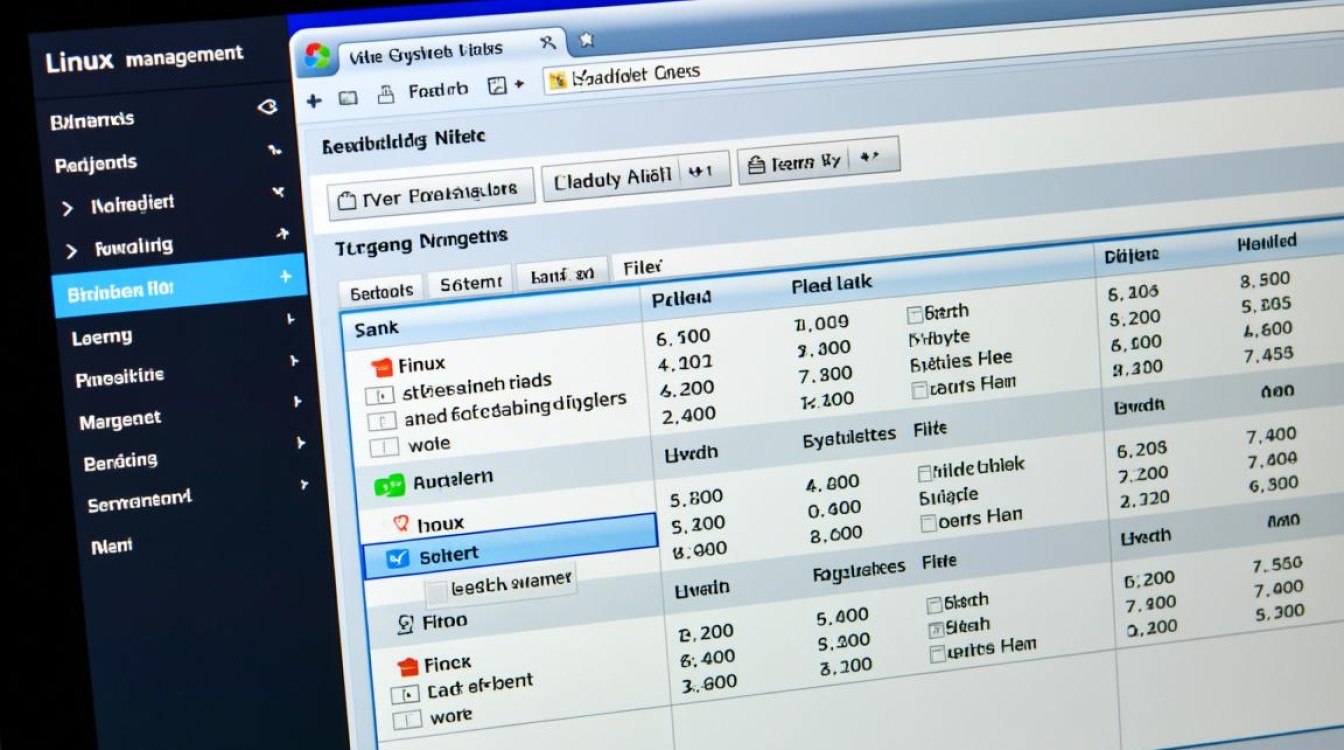The image size is (1344, 750).
Task: Select the red Finux package icon
Action: click(383, 367)
